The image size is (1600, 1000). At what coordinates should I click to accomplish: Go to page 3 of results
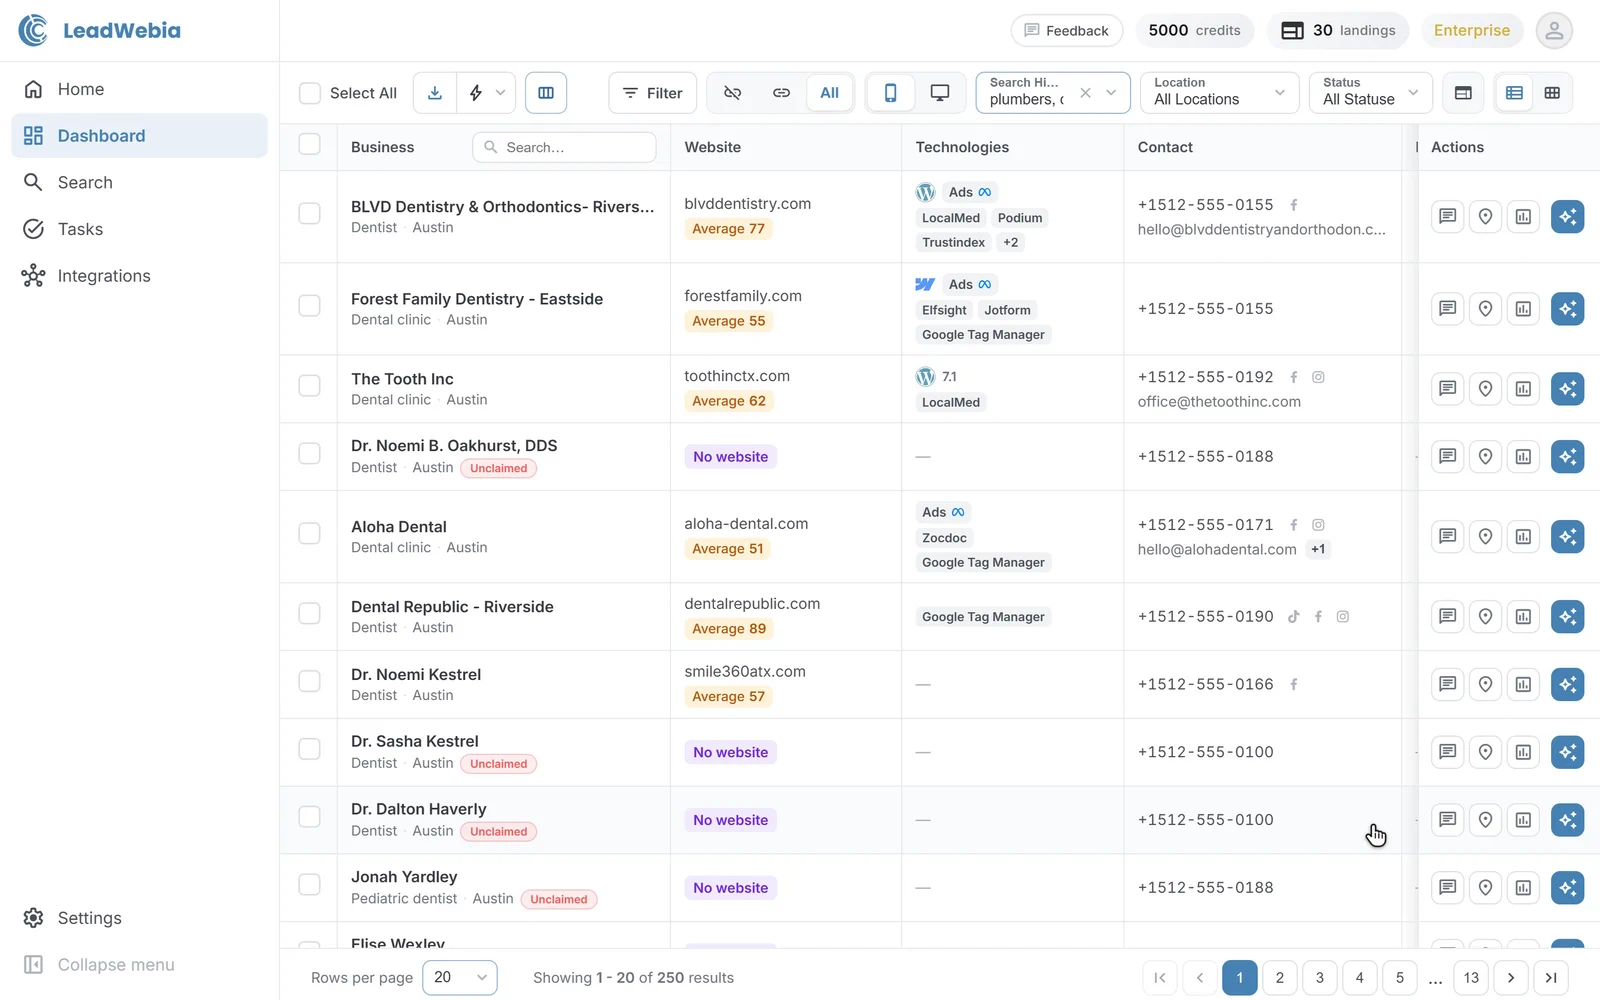coord(1320,977)
